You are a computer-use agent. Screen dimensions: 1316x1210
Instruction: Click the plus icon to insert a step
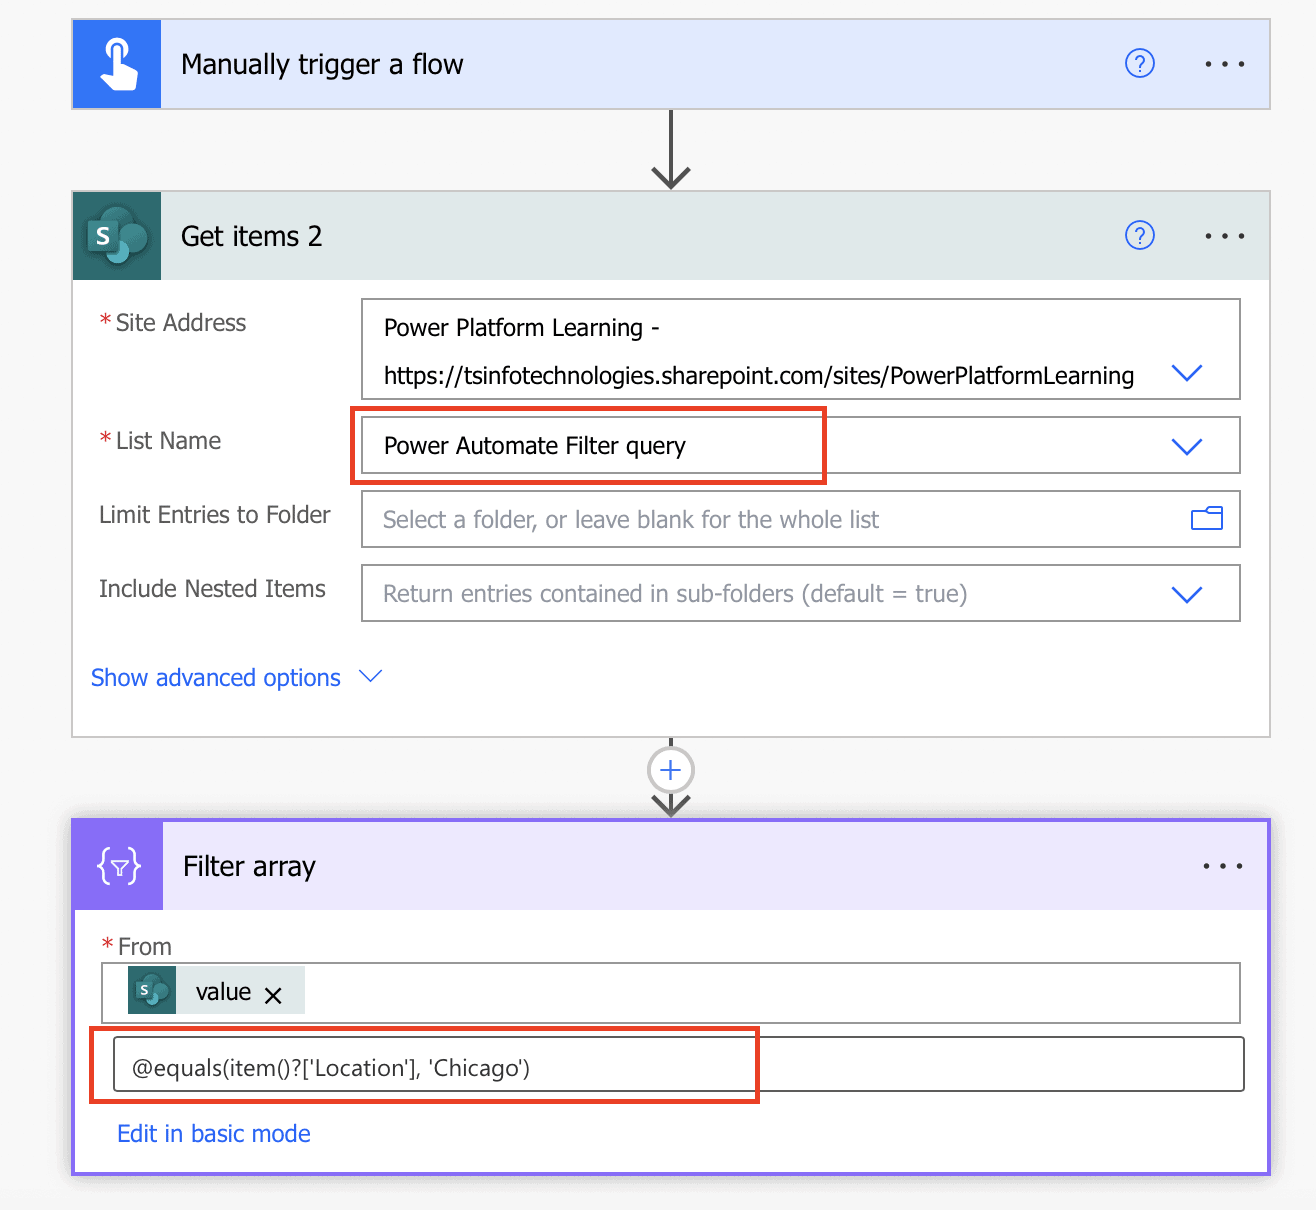670,769
